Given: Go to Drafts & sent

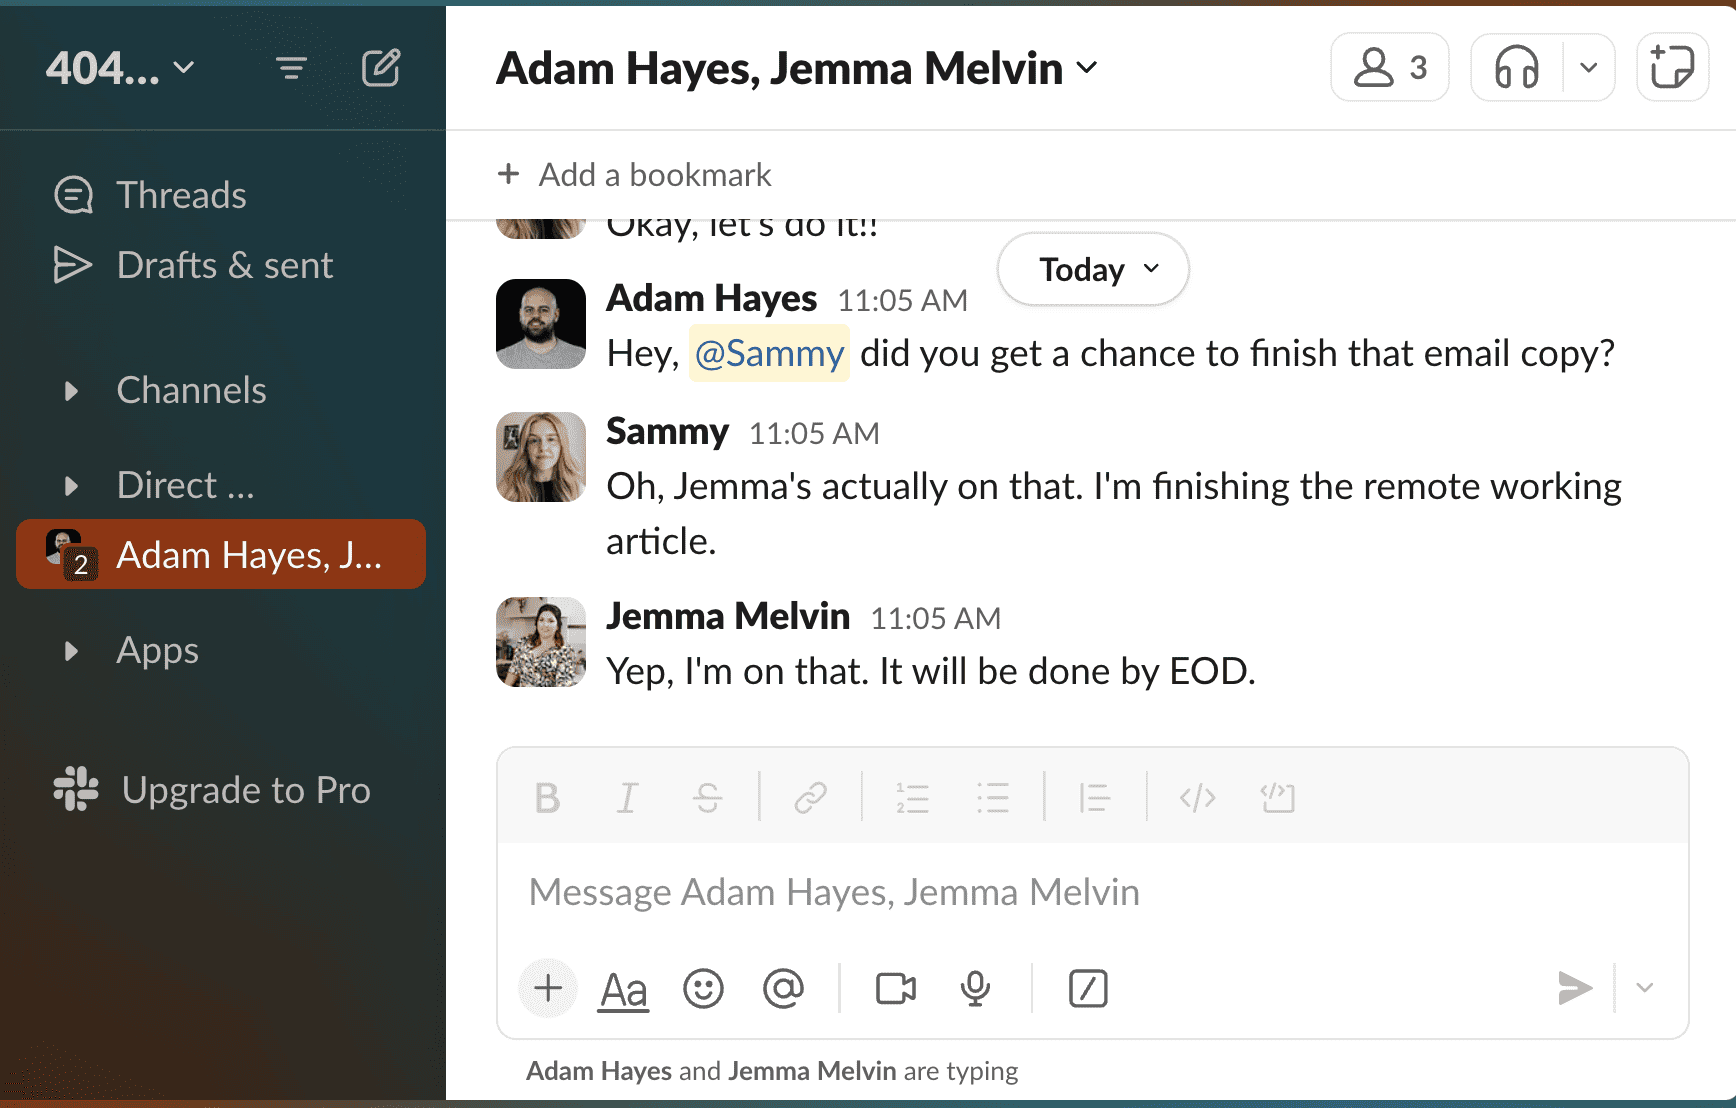Looking at the screenshot, I should tap(224, 265).
